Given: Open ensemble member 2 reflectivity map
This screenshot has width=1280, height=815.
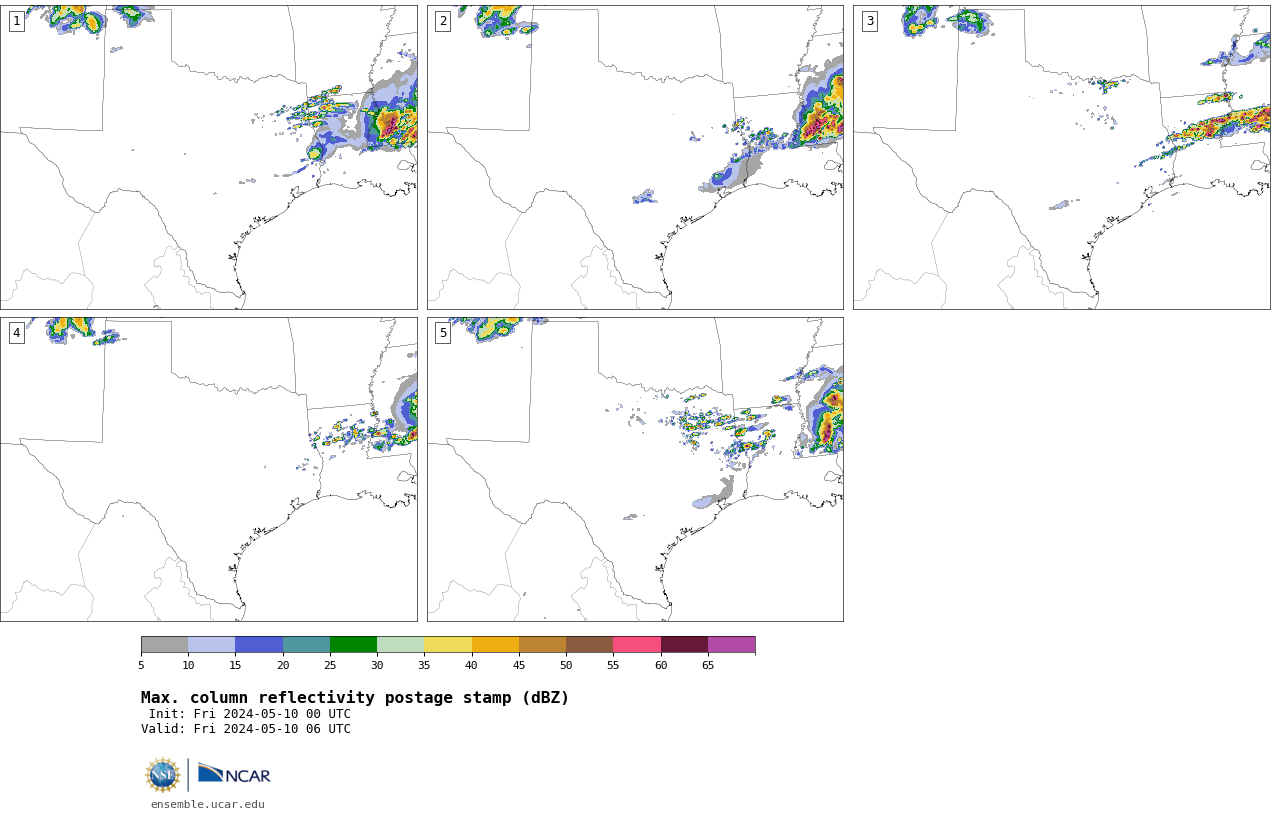Looking at the screenshot, I should coord(635,157).
